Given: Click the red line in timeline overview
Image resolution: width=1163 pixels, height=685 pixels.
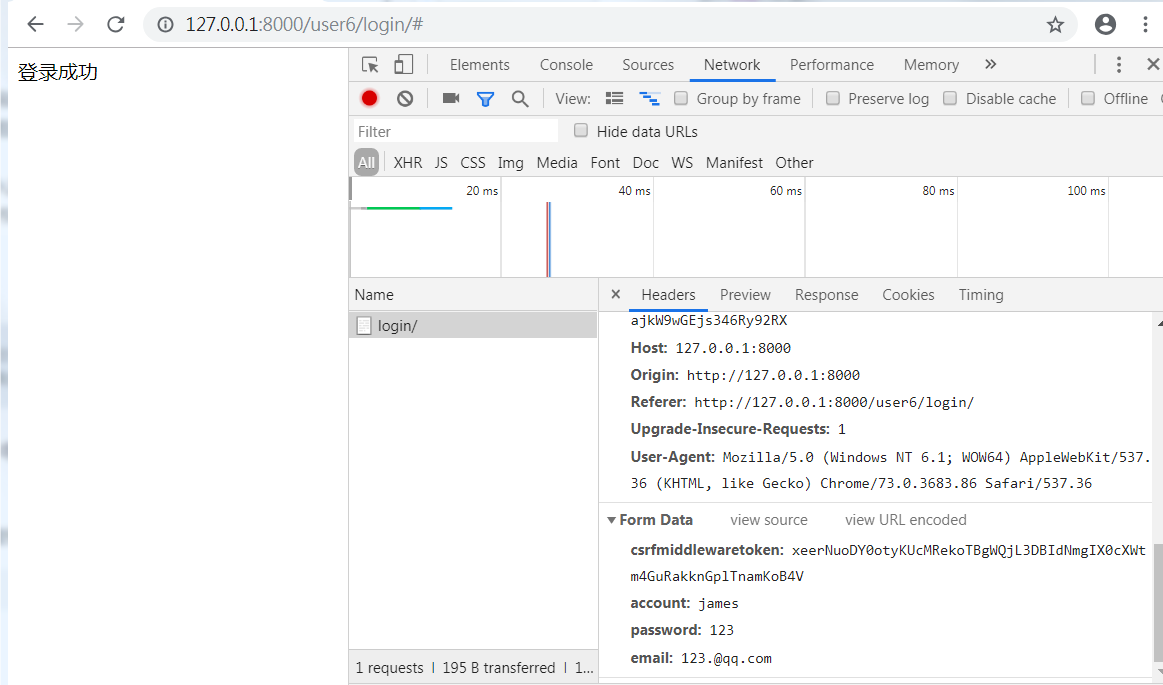Looking at the screenshot, I should 547,239.
